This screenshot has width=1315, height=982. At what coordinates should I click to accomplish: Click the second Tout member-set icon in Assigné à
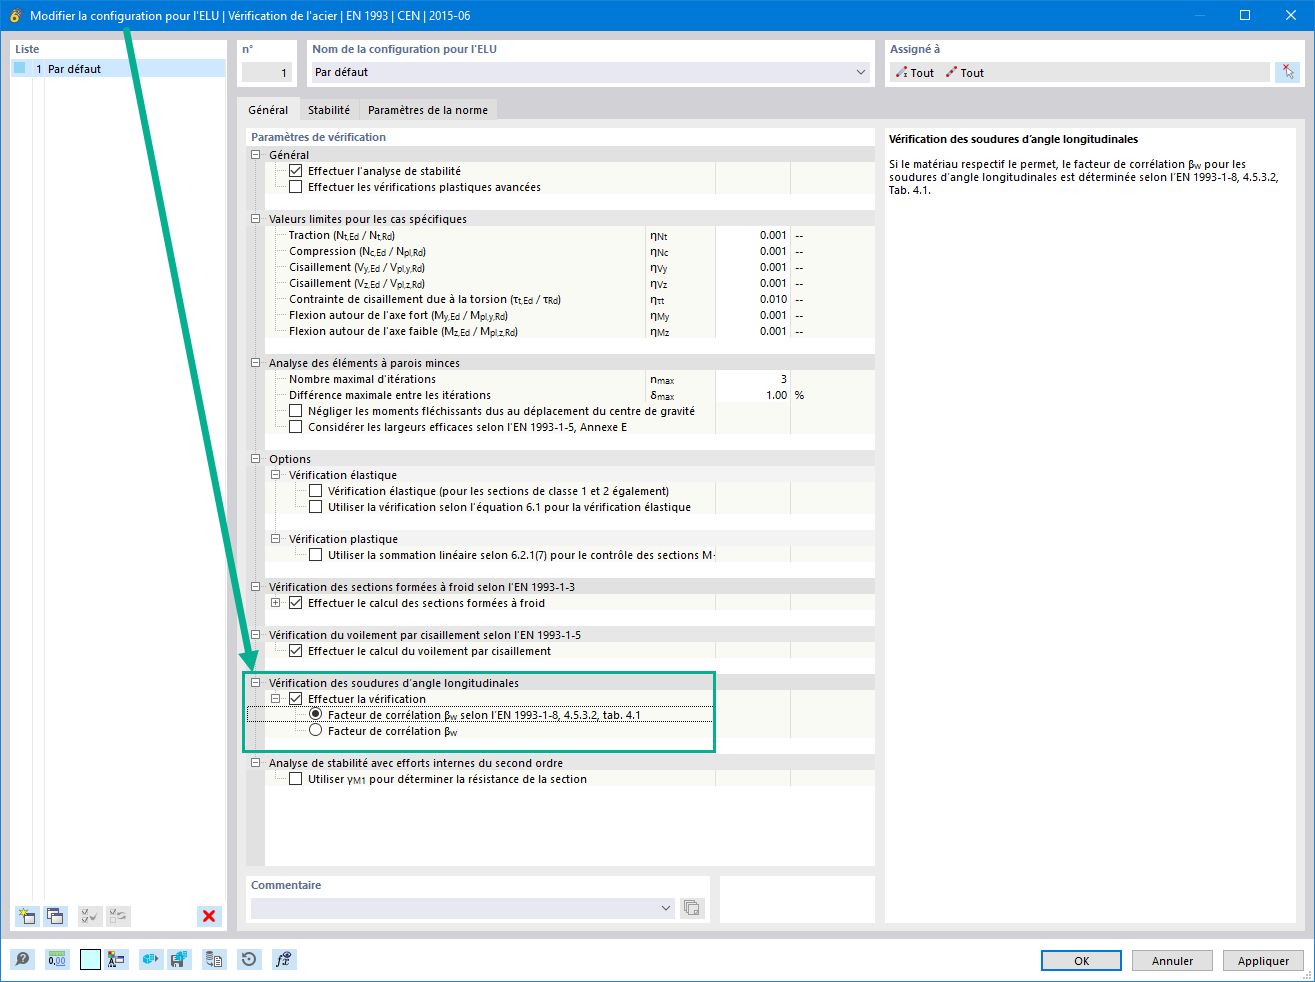tap(951, 73)
